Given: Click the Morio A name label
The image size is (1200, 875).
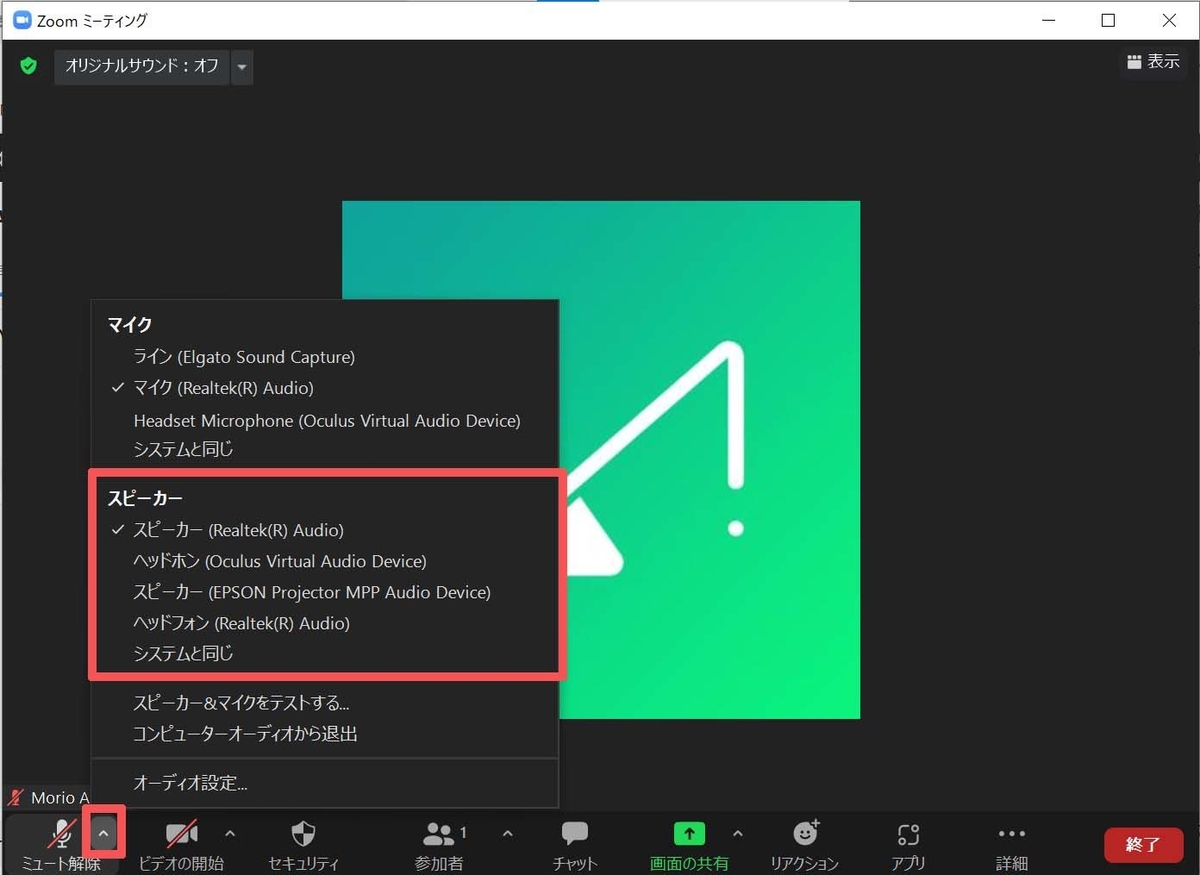Looking at the screenshot, I should 60,797.
